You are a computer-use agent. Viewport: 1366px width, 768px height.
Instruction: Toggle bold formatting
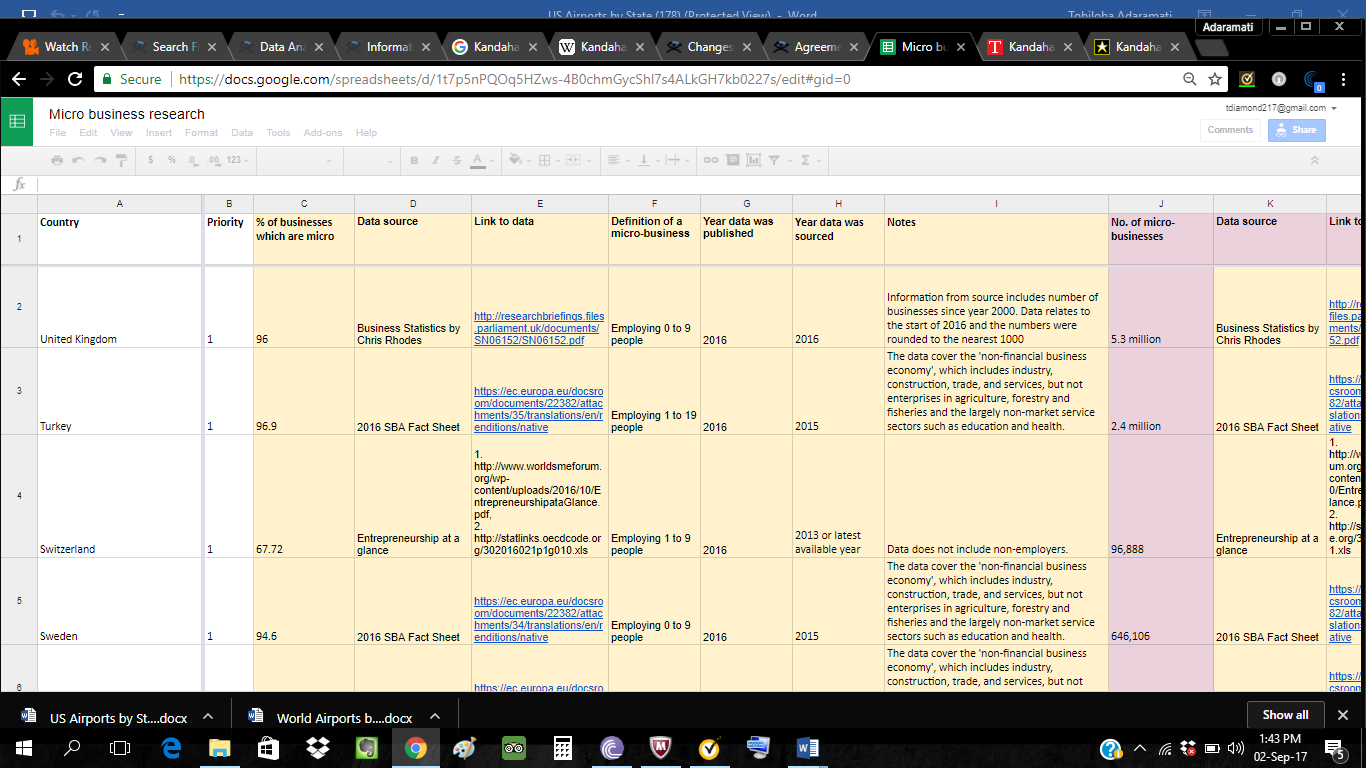[414, 160]
